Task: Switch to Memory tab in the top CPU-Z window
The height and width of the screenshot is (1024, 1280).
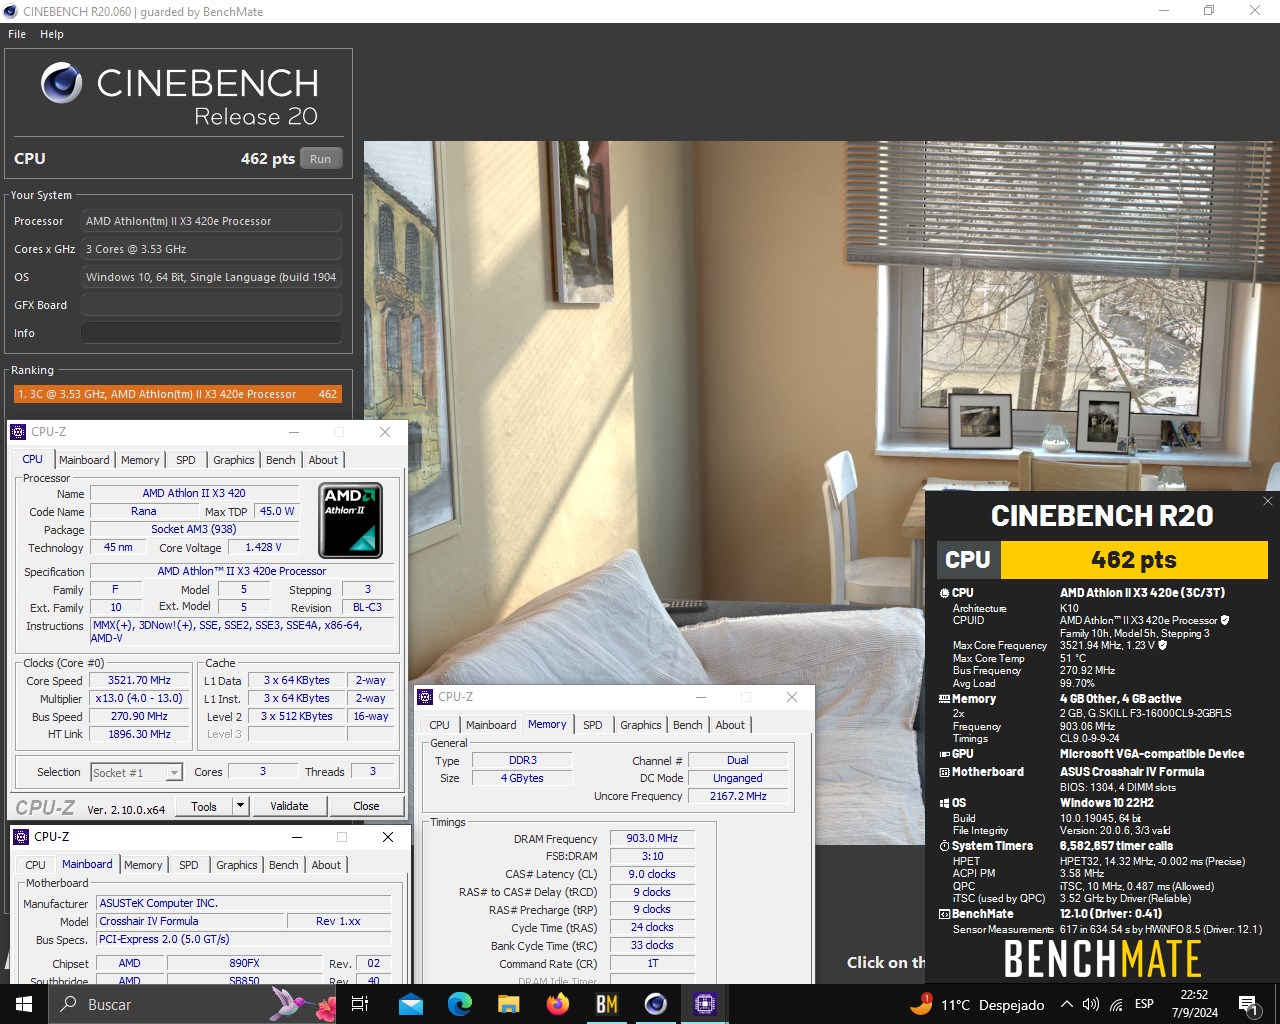Action: (x=140, y=460)
